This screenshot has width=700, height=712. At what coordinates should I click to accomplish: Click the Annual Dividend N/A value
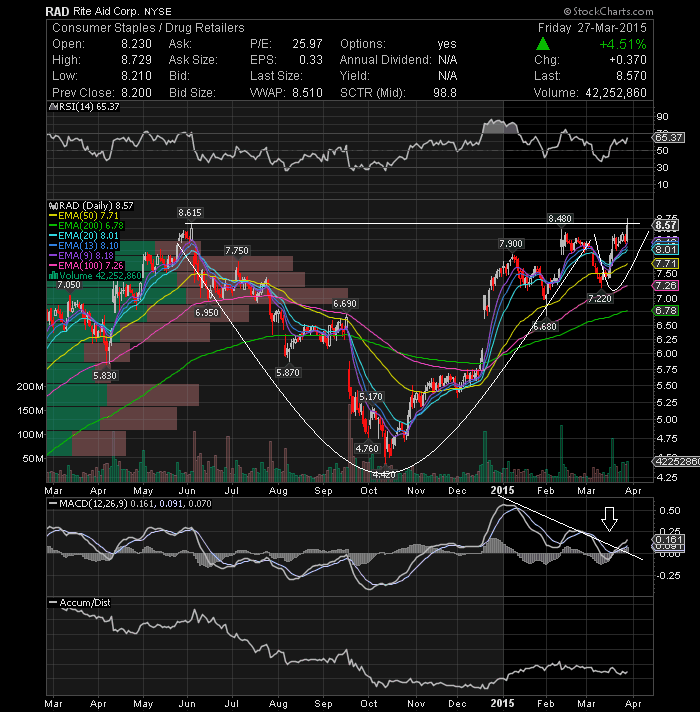pyautogui.click(x=447, y=60)
